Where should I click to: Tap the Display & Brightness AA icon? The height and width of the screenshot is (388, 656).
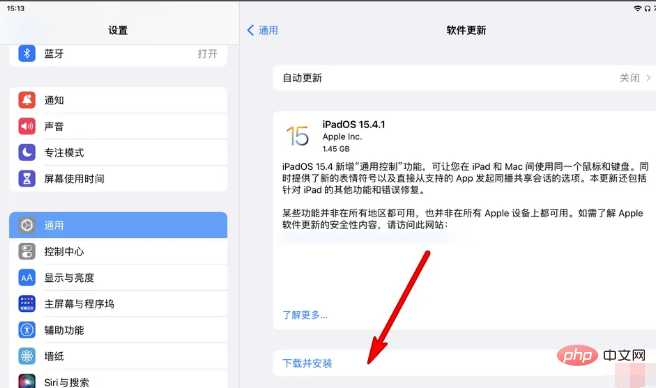pos(27,278)
